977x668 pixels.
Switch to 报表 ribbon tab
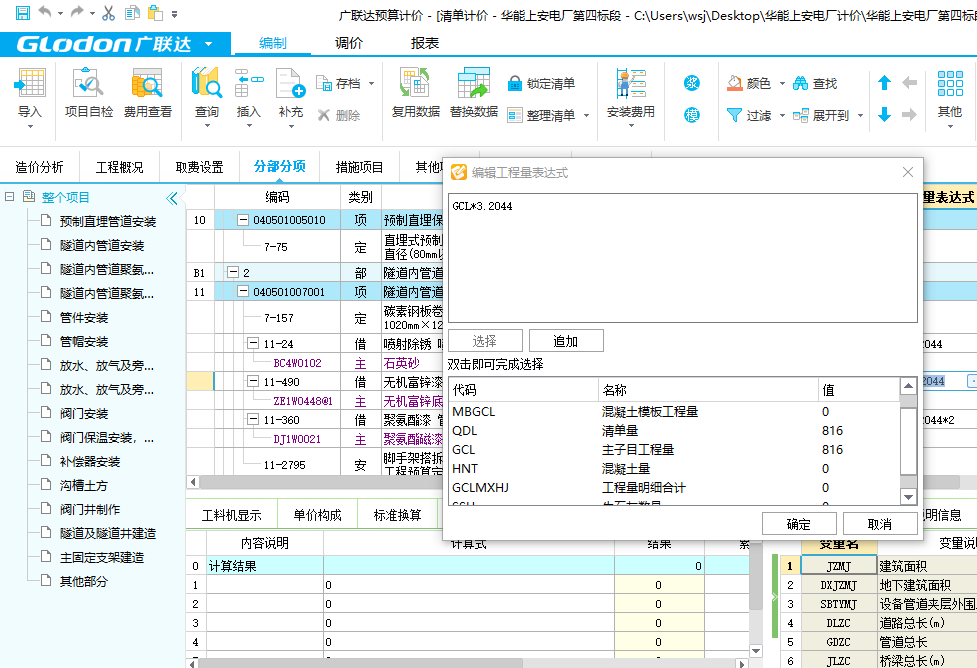tap(424, 43)
